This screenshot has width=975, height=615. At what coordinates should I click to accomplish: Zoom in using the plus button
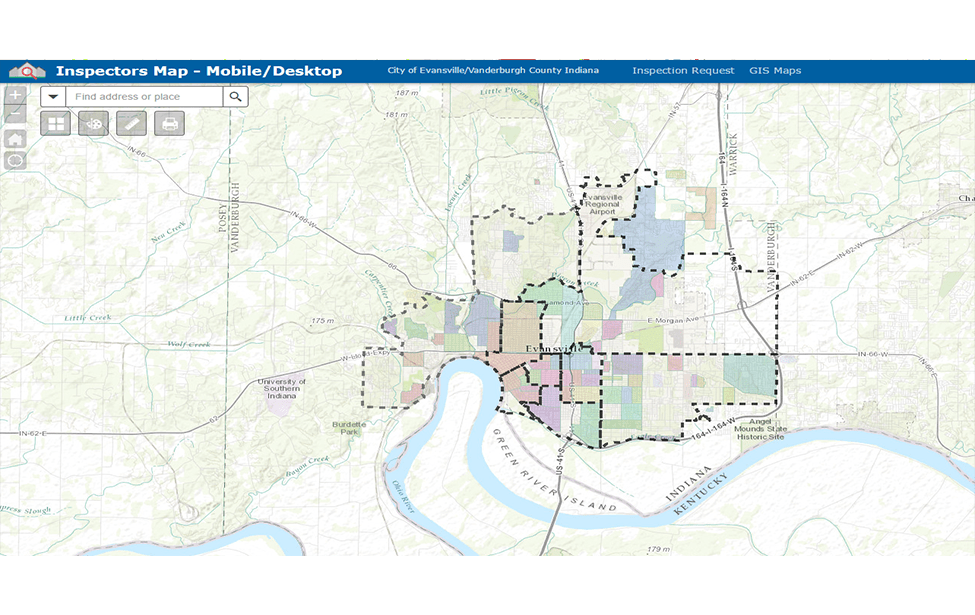coord(14,94)
